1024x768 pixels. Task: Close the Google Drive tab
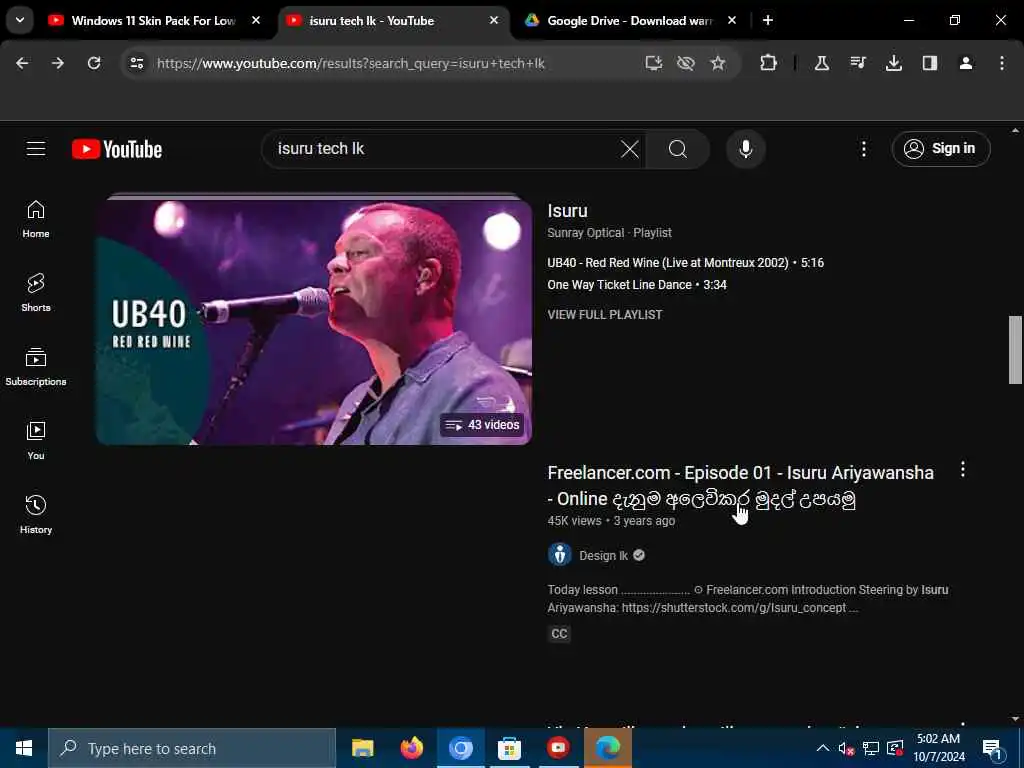tap(732, 20)
